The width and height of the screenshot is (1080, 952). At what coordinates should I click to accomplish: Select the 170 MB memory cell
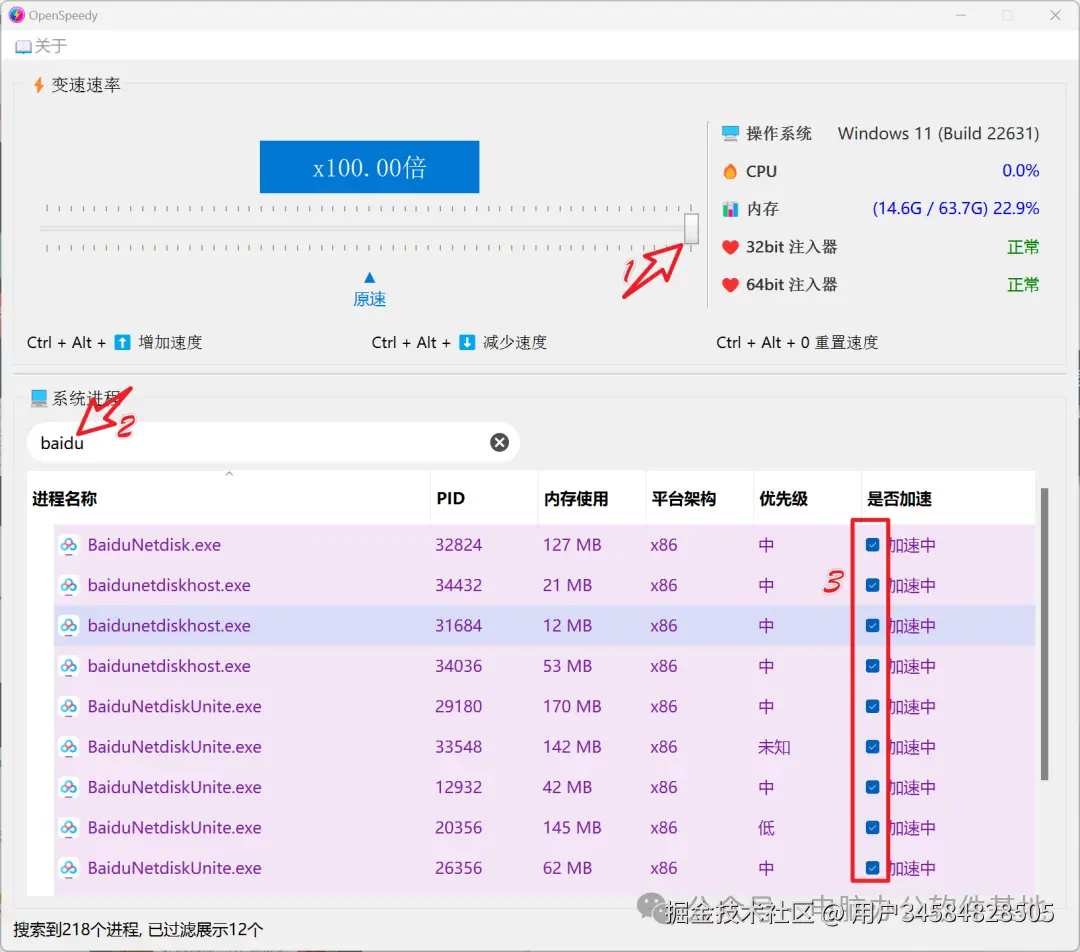tap(572, 706)
